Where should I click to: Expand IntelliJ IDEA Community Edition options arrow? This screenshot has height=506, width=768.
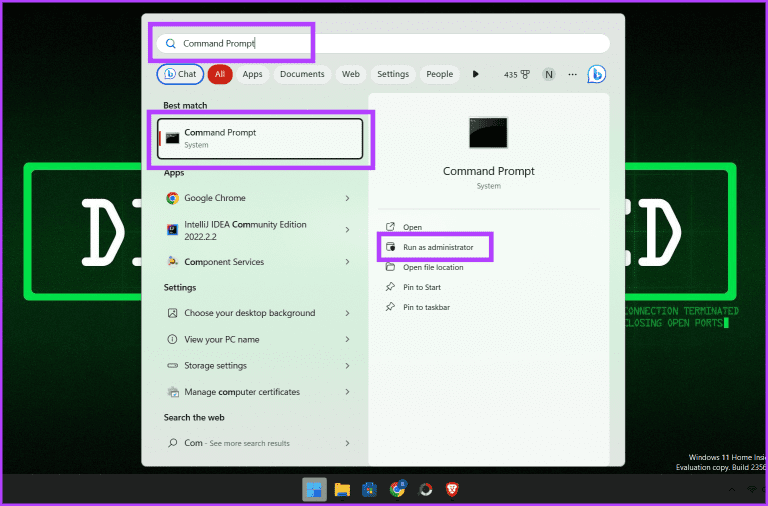347,230
